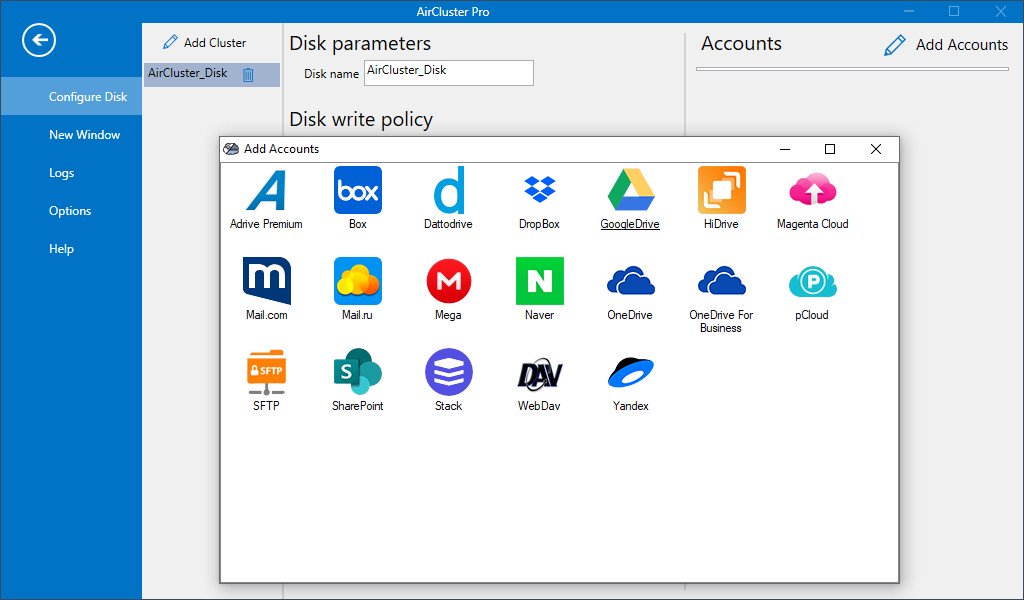Click the Magenta Cloud label
This screenshot has width=1024, height=600.
[x=812, y=224]
